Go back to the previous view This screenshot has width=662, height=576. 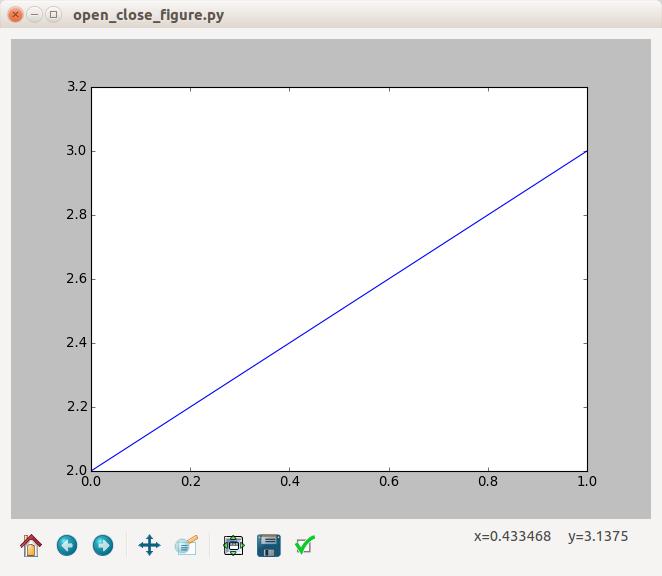(x=67, y=545)
